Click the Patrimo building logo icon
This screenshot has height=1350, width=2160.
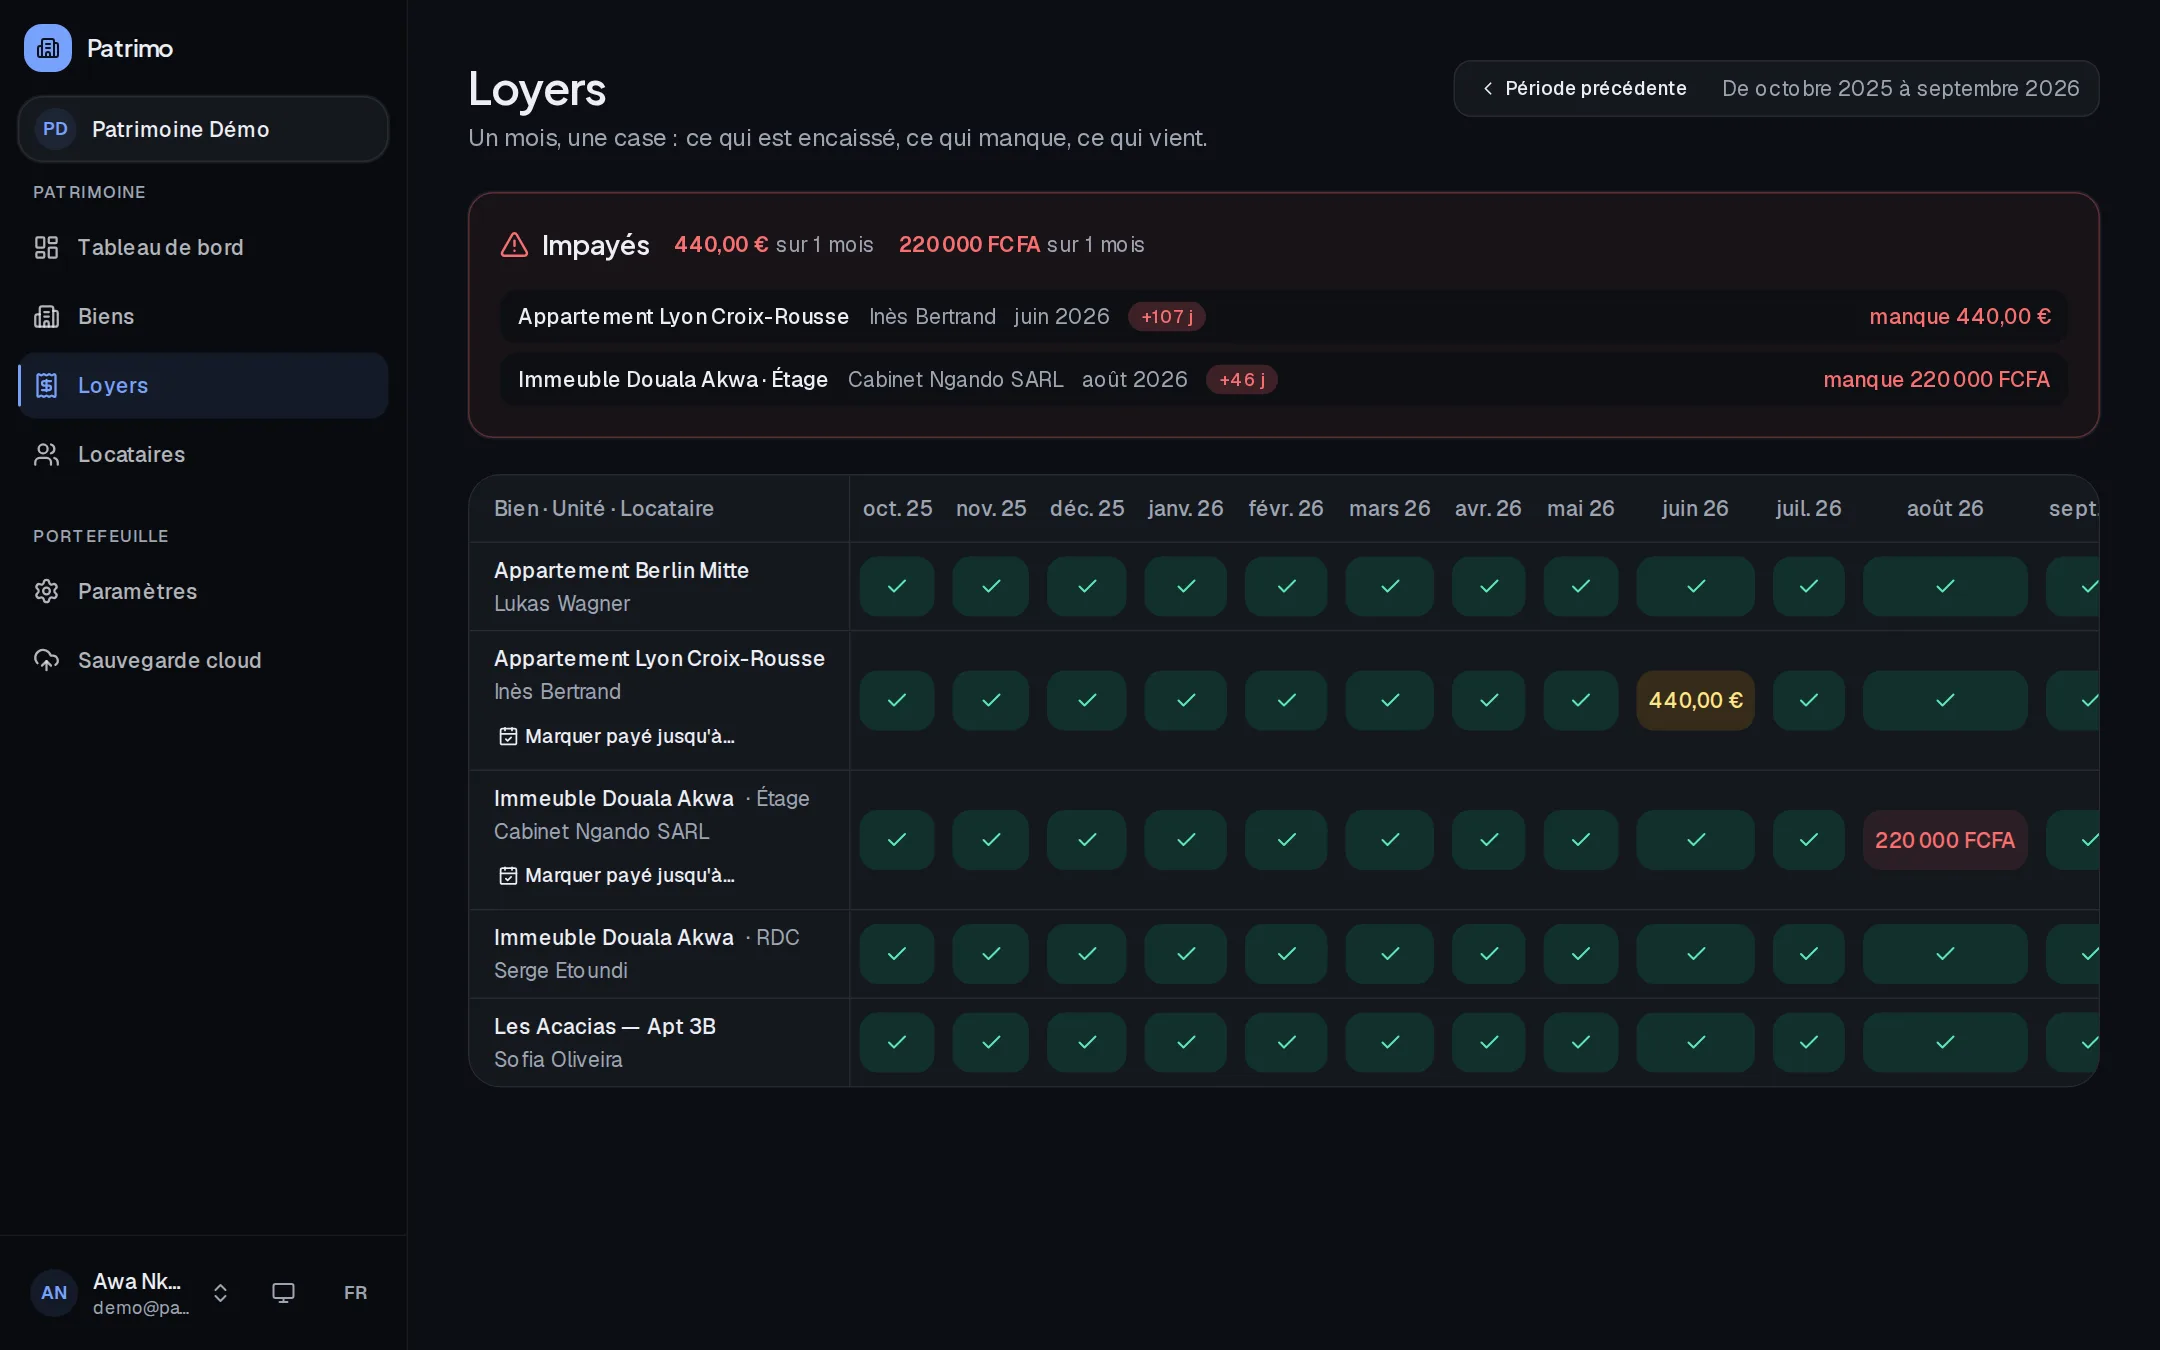(48, 48)
